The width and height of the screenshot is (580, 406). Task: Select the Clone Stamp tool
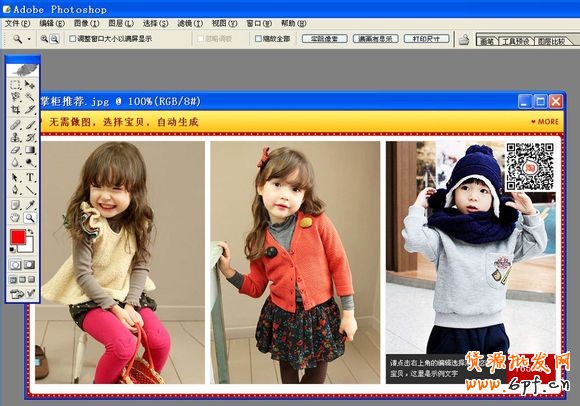(x=15, y=137)
